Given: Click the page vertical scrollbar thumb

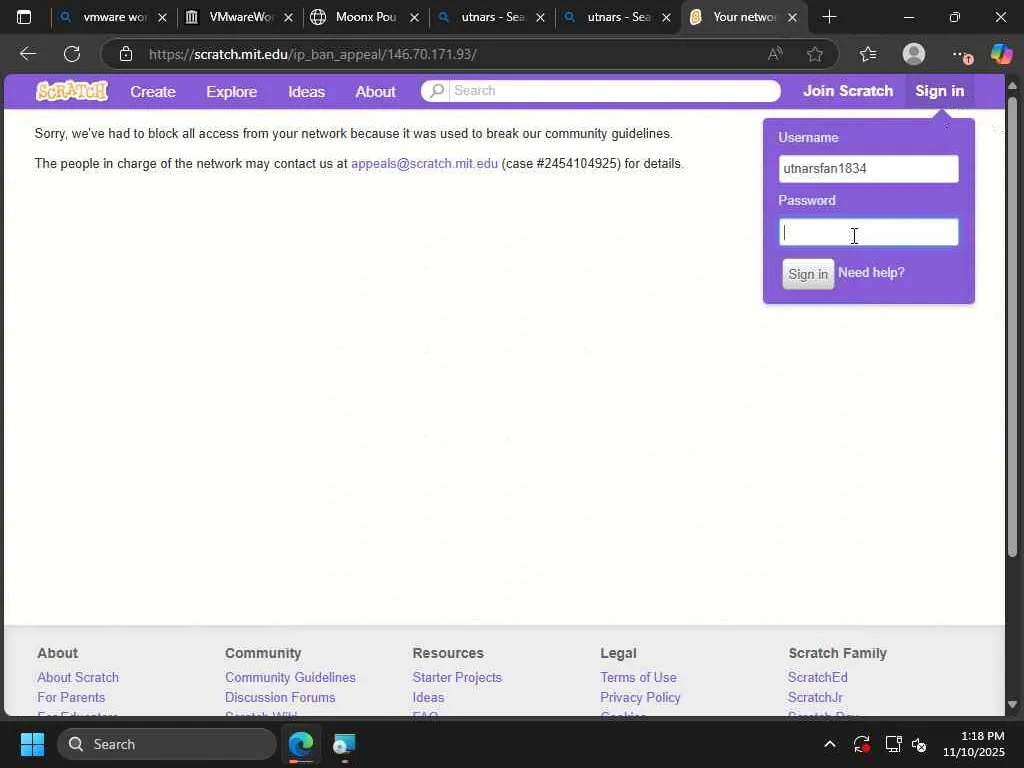Looking at the screenshot, I should 1012,327.
